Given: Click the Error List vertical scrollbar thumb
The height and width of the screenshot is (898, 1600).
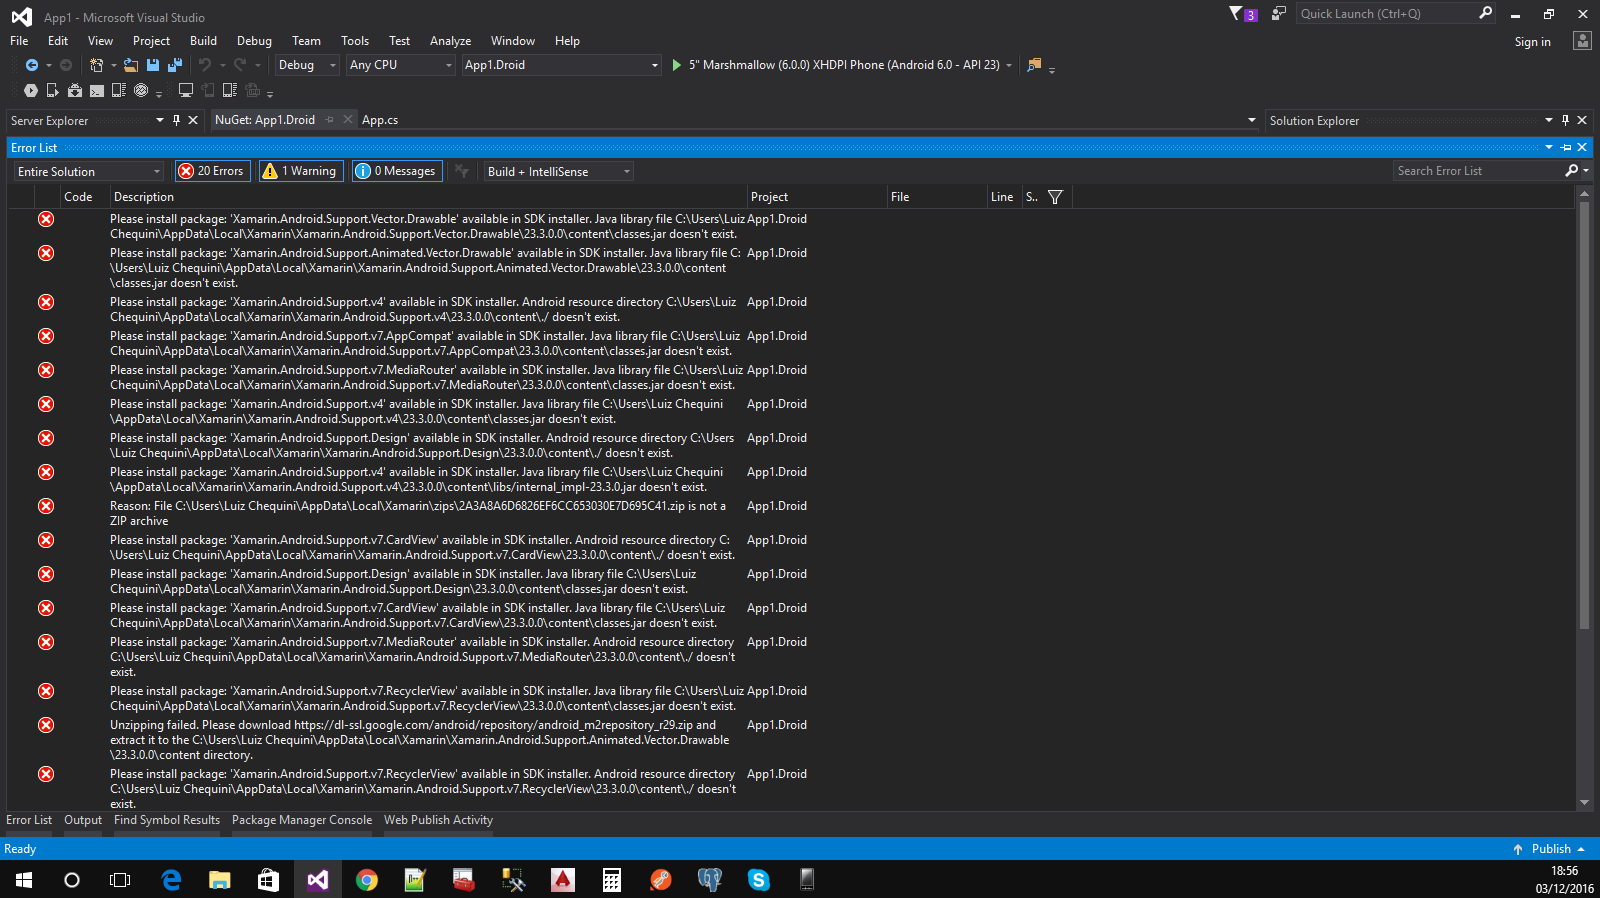Looking at the screenshot, I should 1584,415.
